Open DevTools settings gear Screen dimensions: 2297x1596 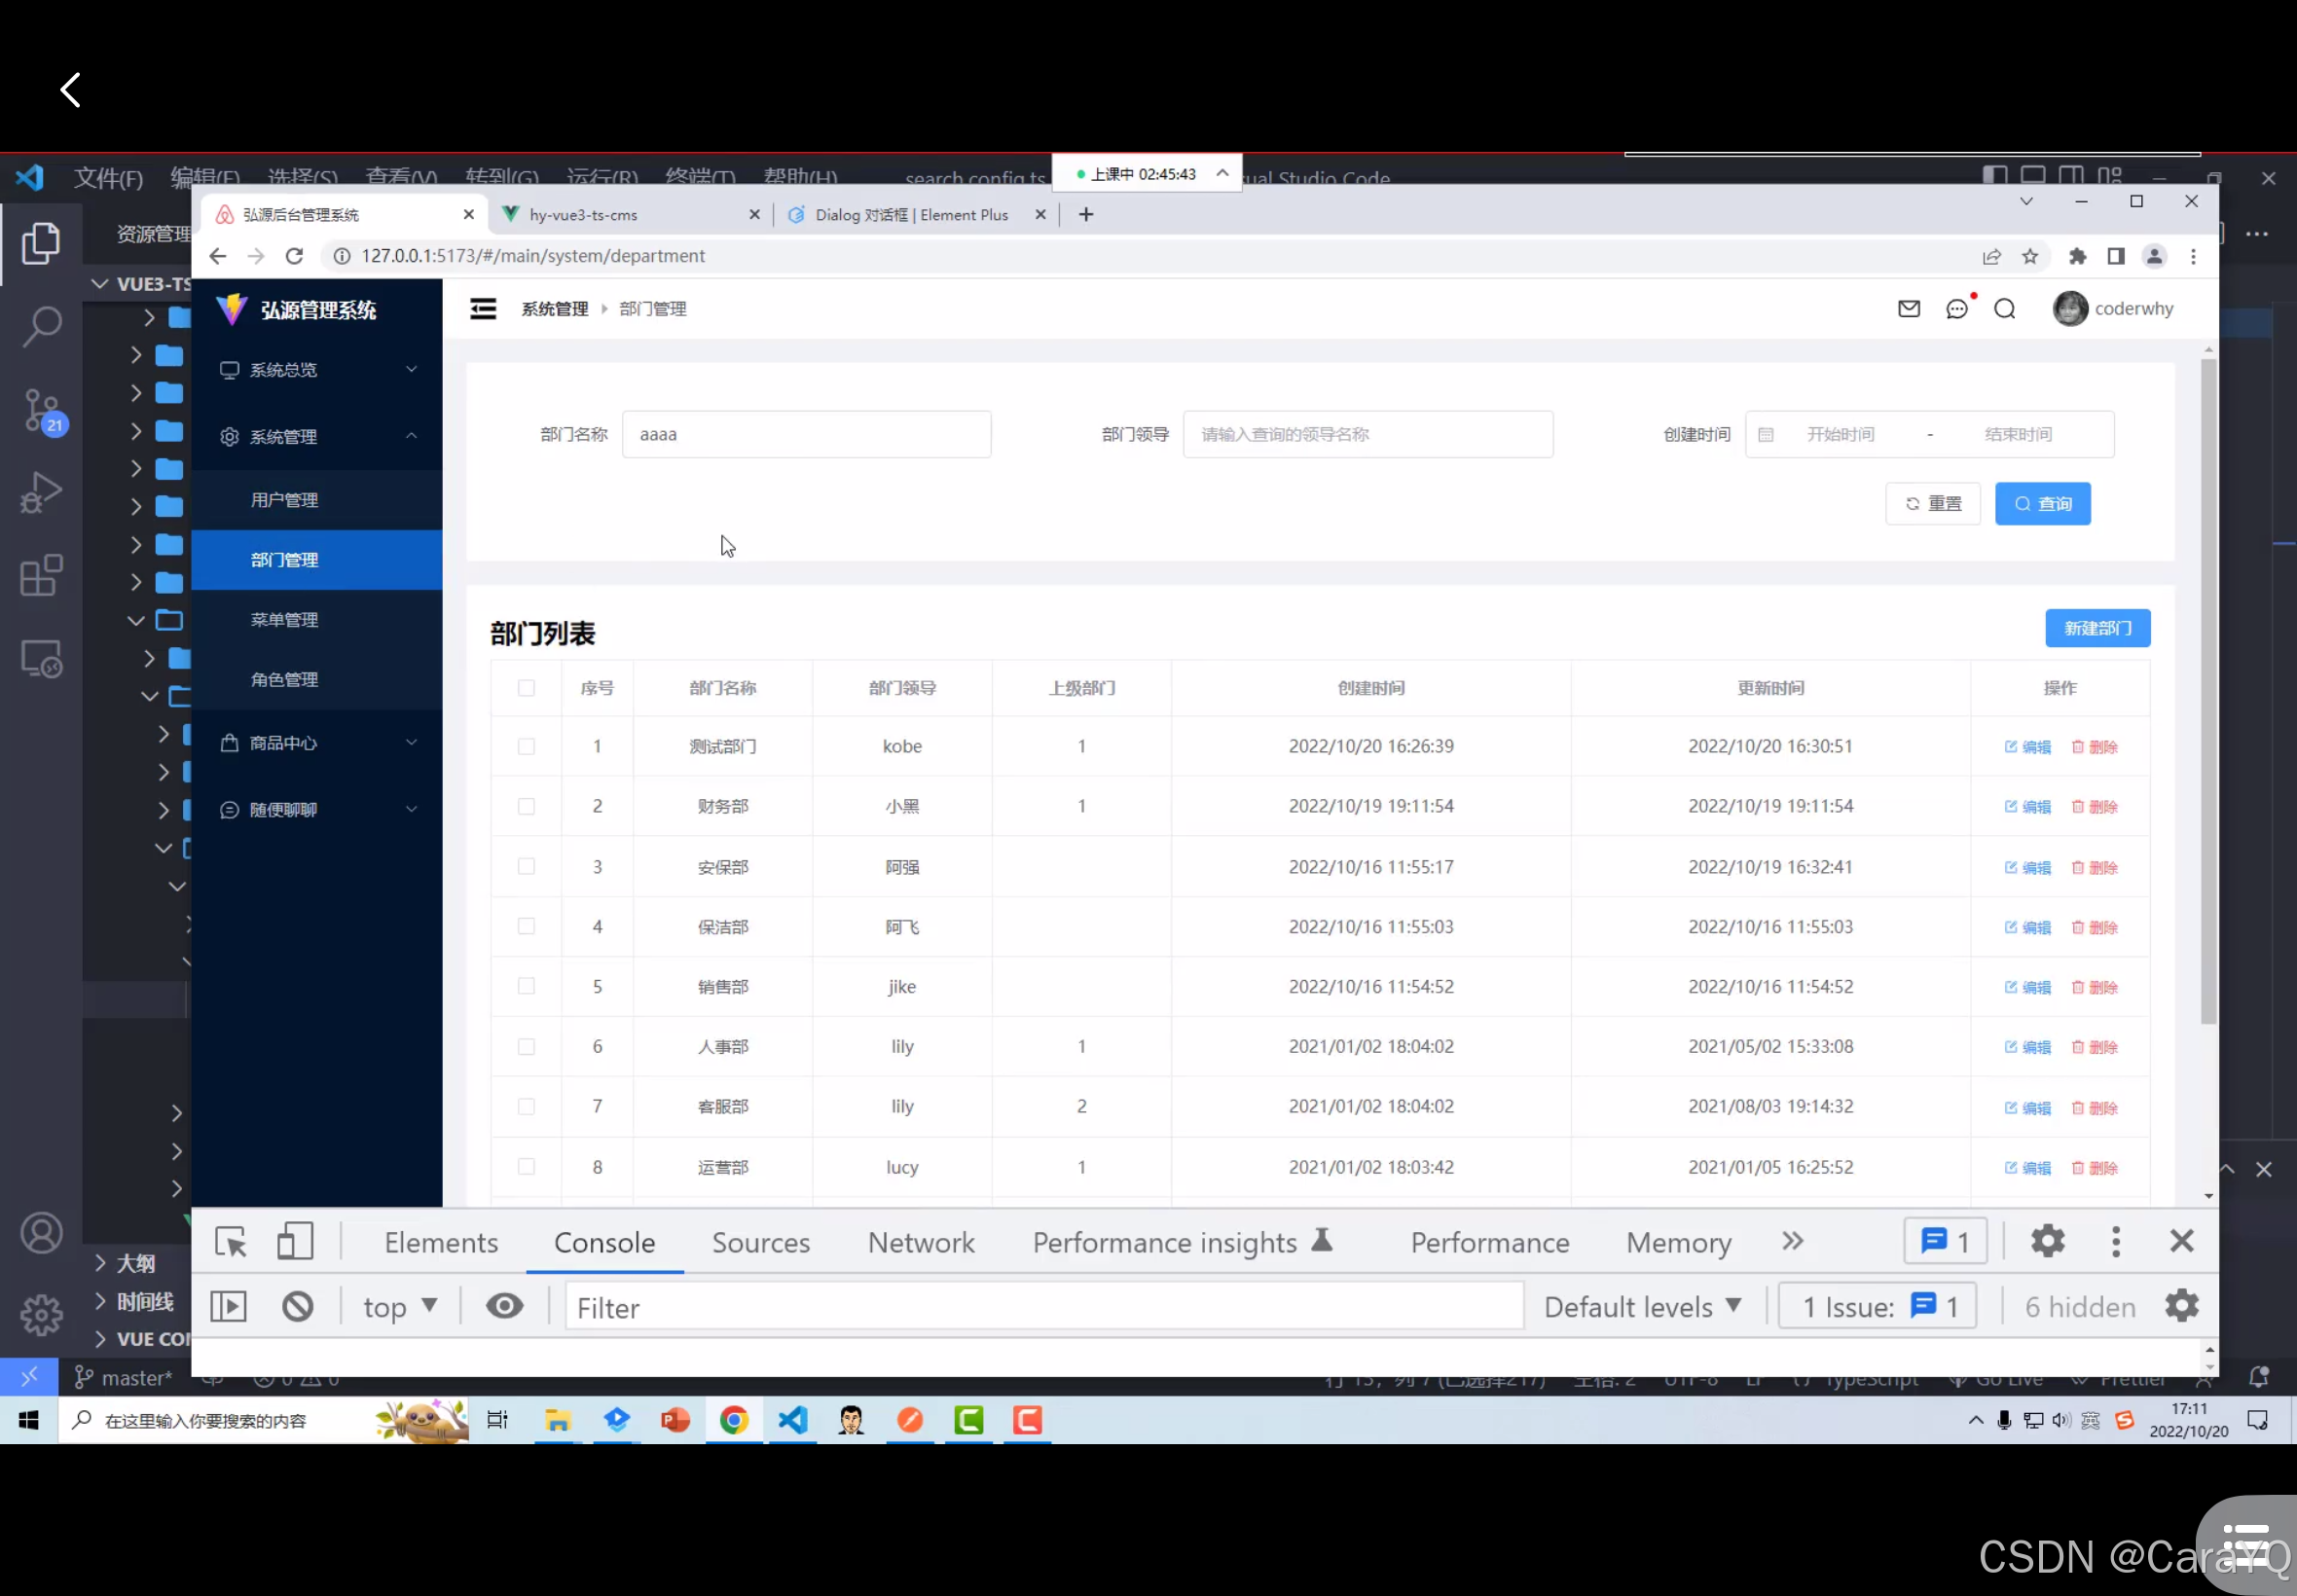[2047, 1241]
